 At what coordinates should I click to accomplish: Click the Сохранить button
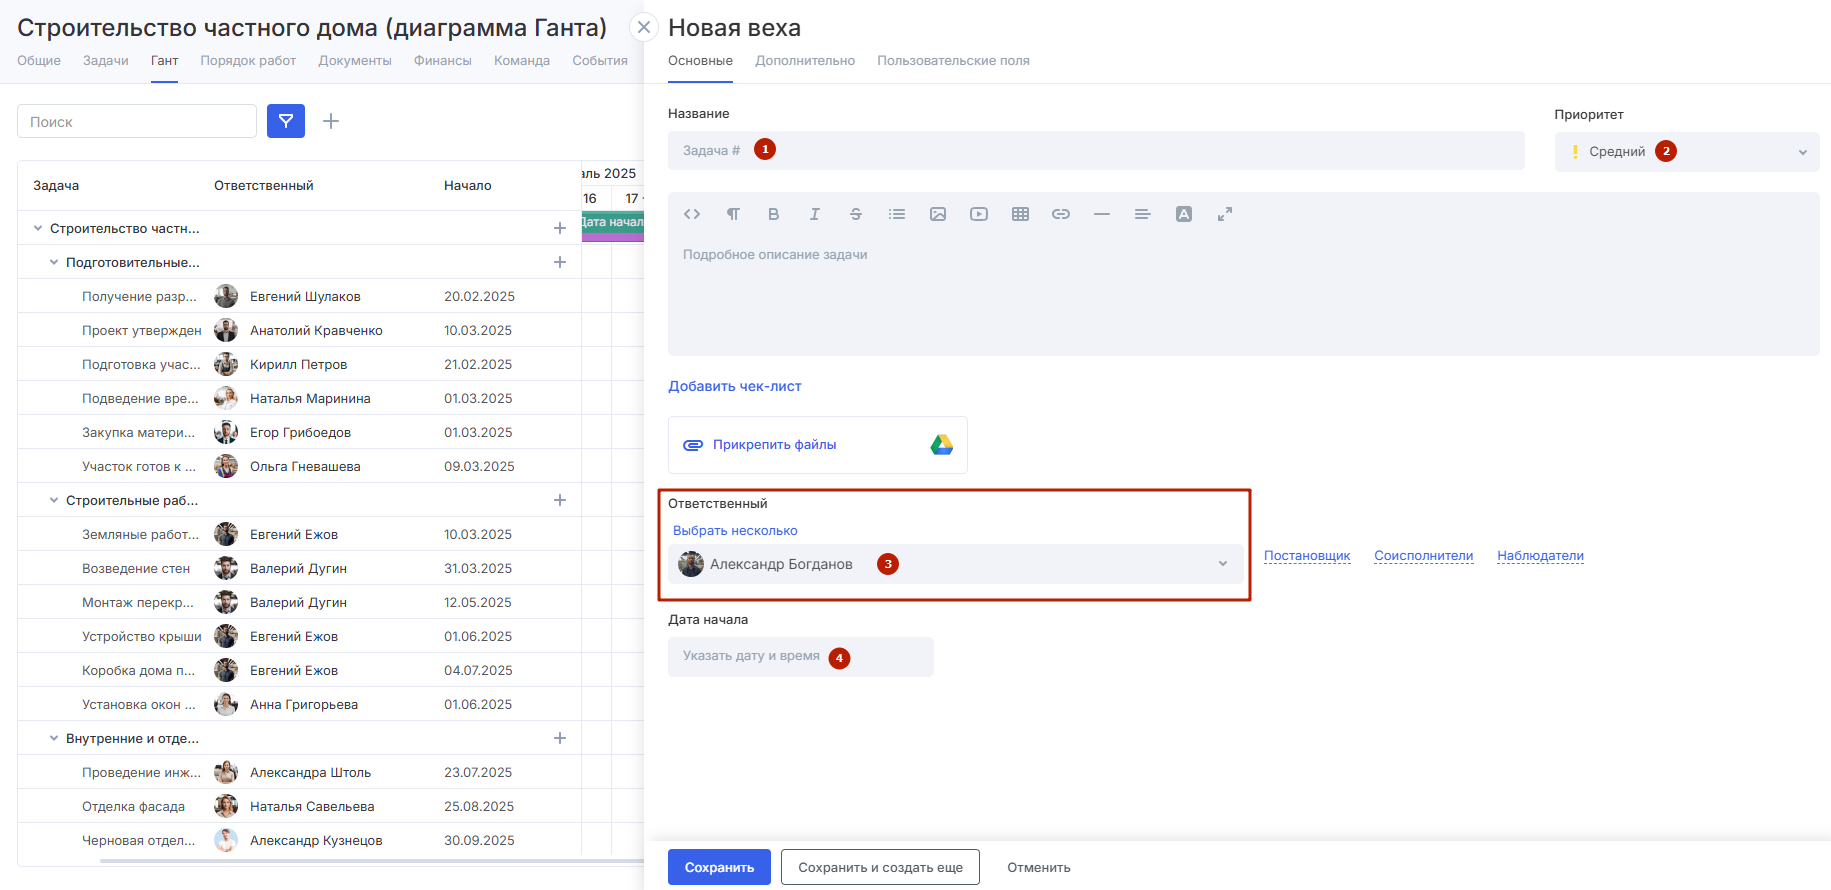point(719,867)
